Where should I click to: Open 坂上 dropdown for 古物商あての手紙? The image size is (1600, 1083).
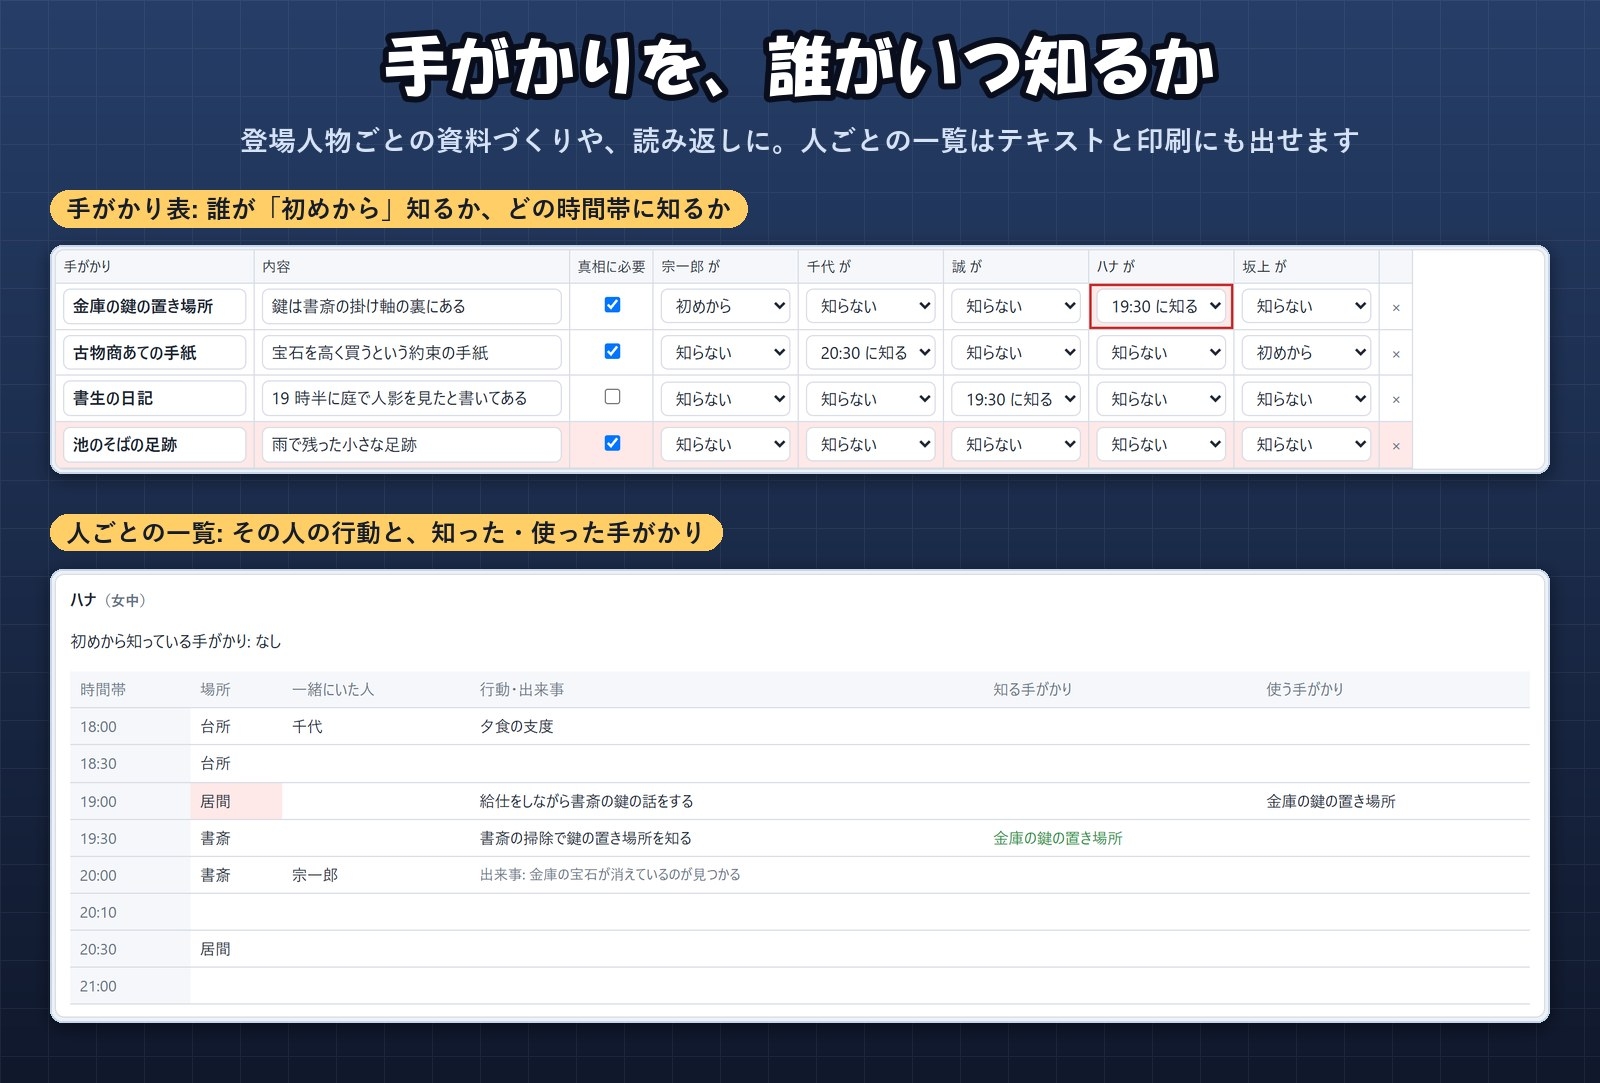(x=1306, y=352)
